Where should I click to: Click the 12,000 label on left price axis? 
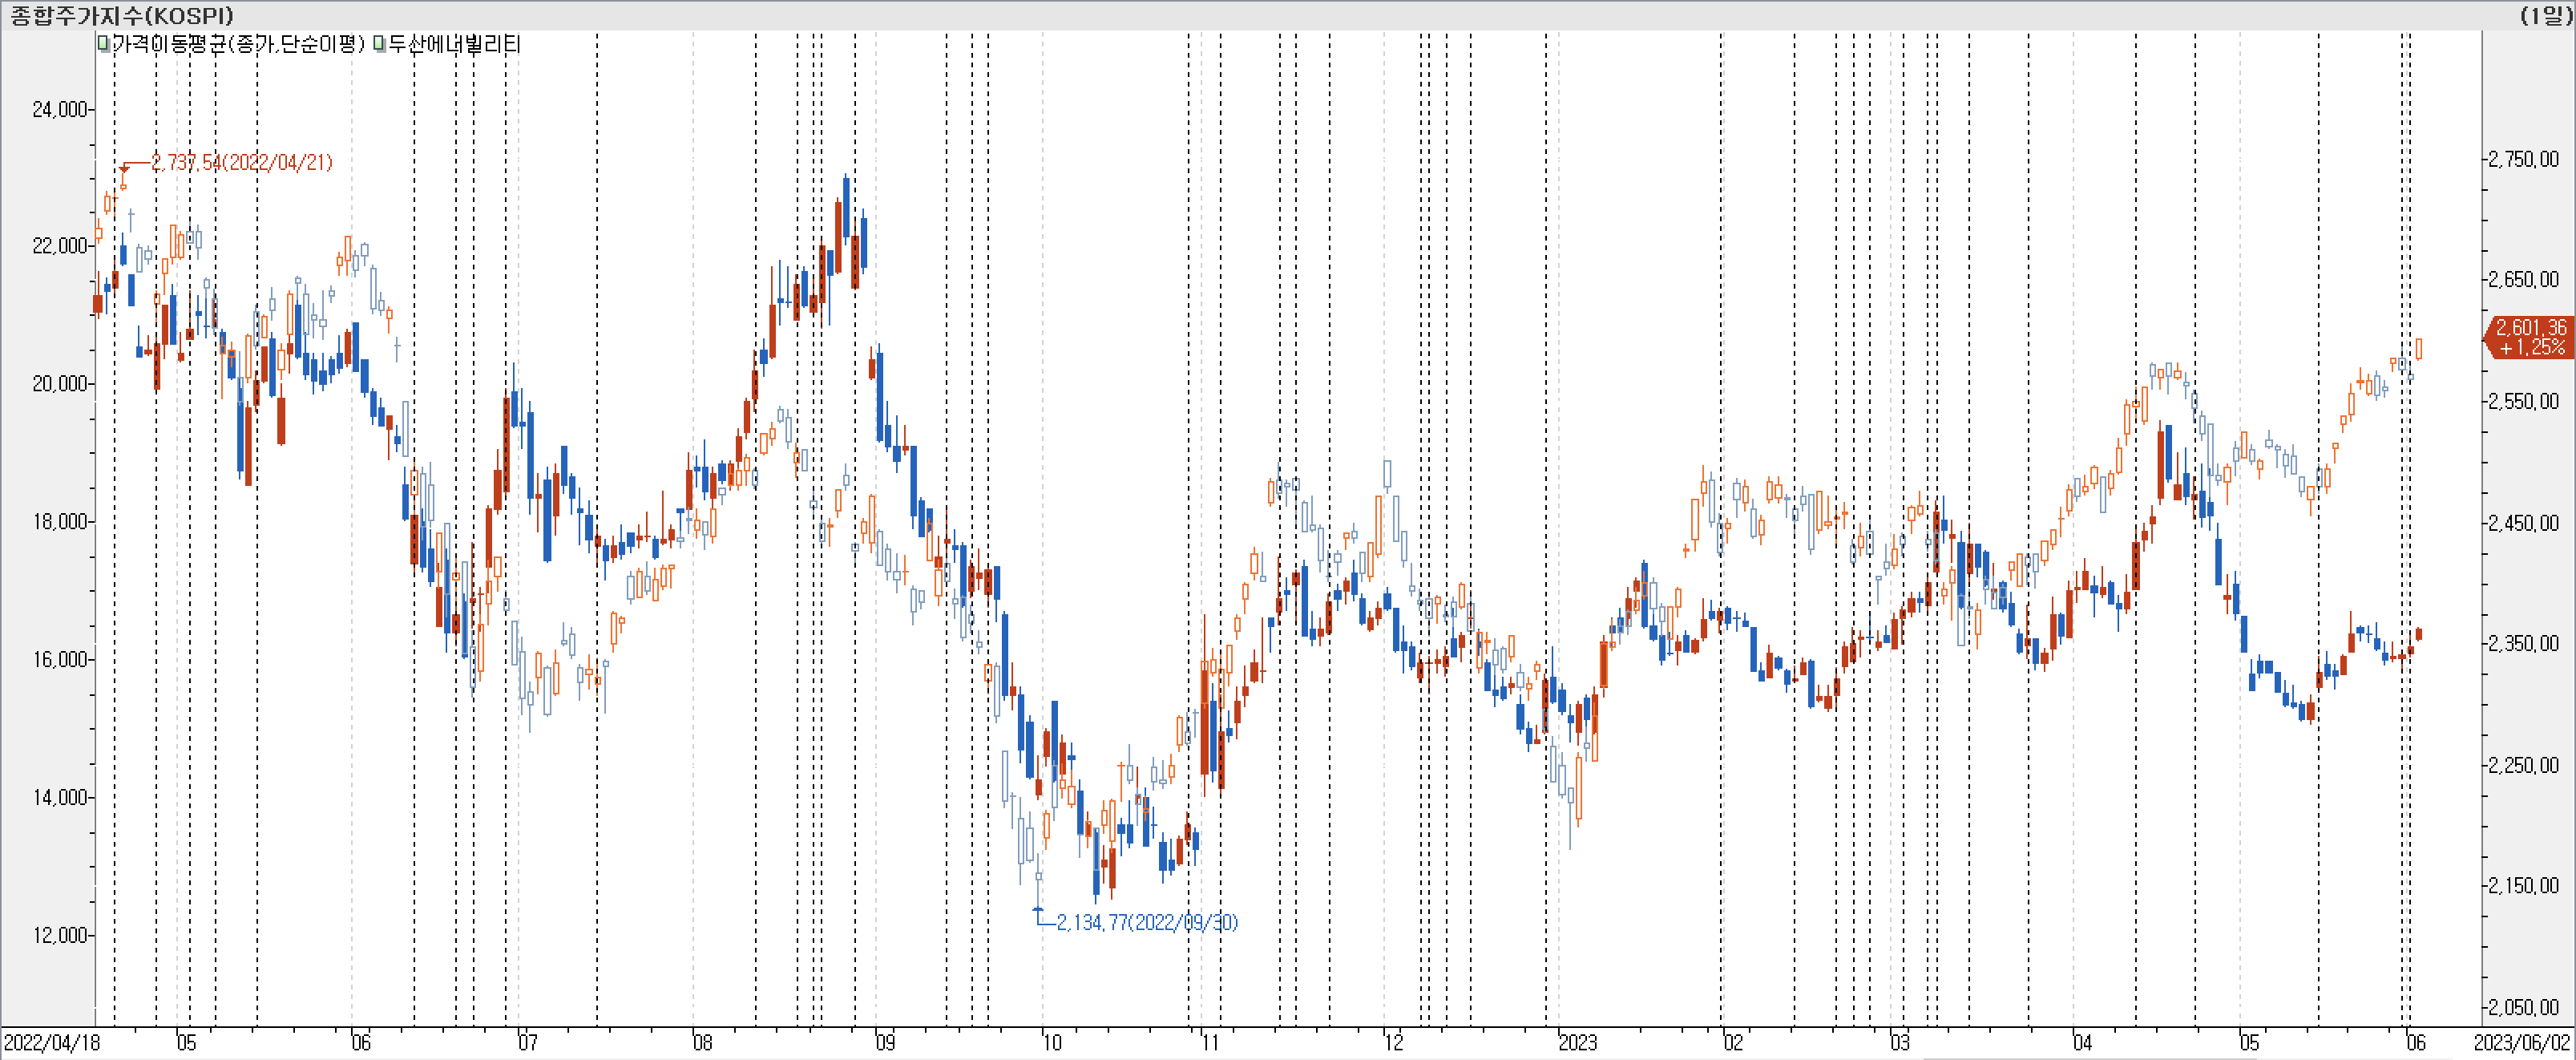[60, 935]
